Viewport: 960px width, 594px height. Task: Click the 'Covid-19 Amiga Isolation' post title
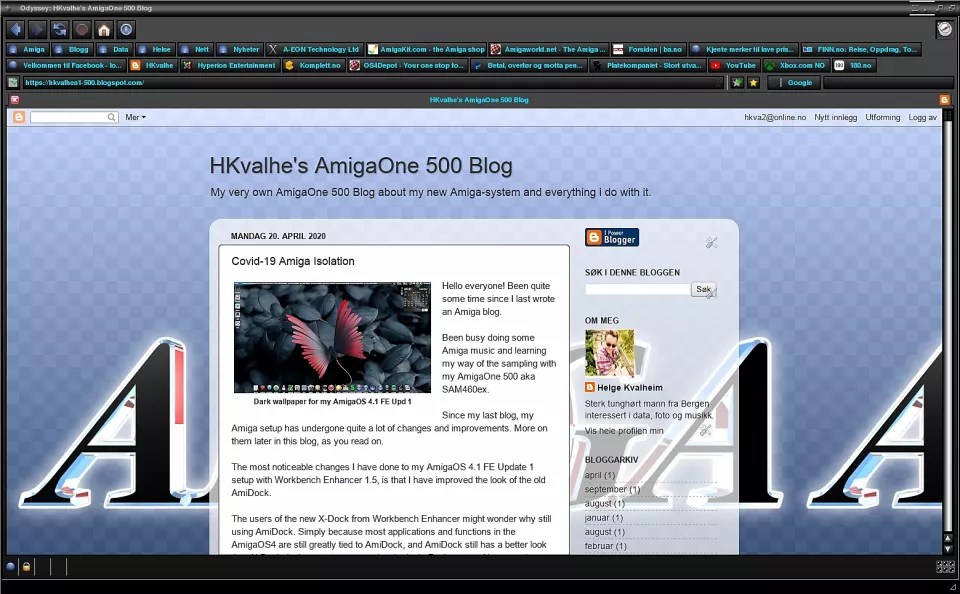coord(293,261)
